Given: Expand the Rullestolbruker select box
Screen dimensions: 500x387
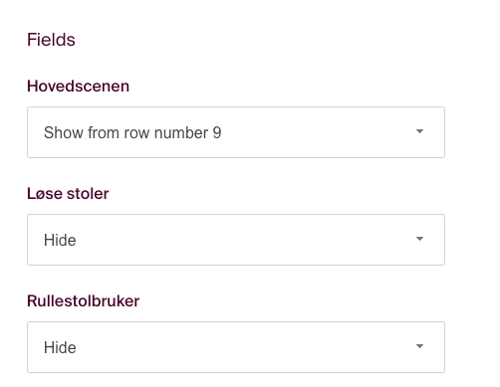Looking at the screenshot, I should [x=236, y=347].
